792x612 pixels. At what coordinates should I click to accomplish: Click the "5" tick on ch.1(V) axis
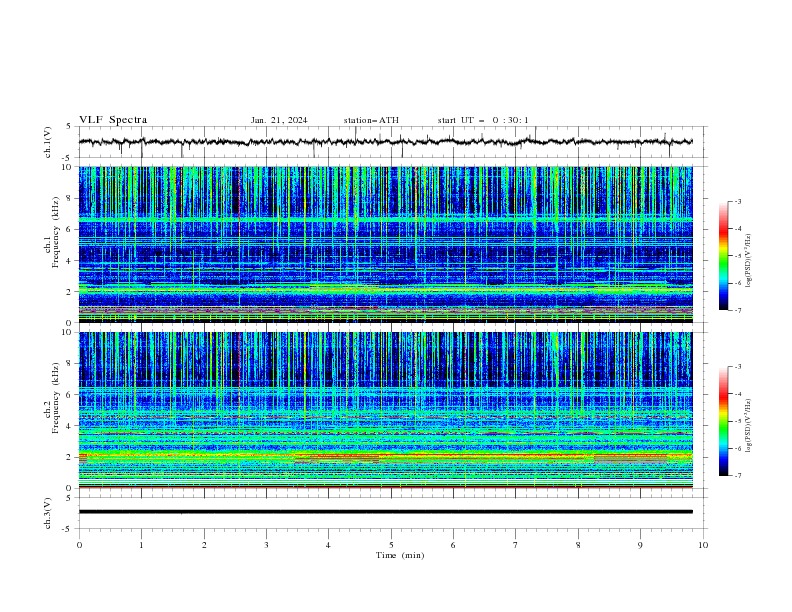pos(69,126)
